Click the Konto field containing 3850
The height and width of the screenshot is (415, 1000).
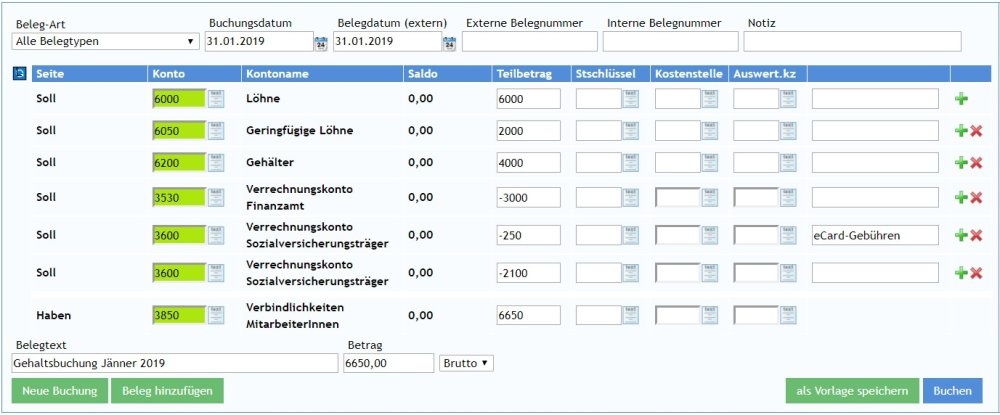coord(179,315)
